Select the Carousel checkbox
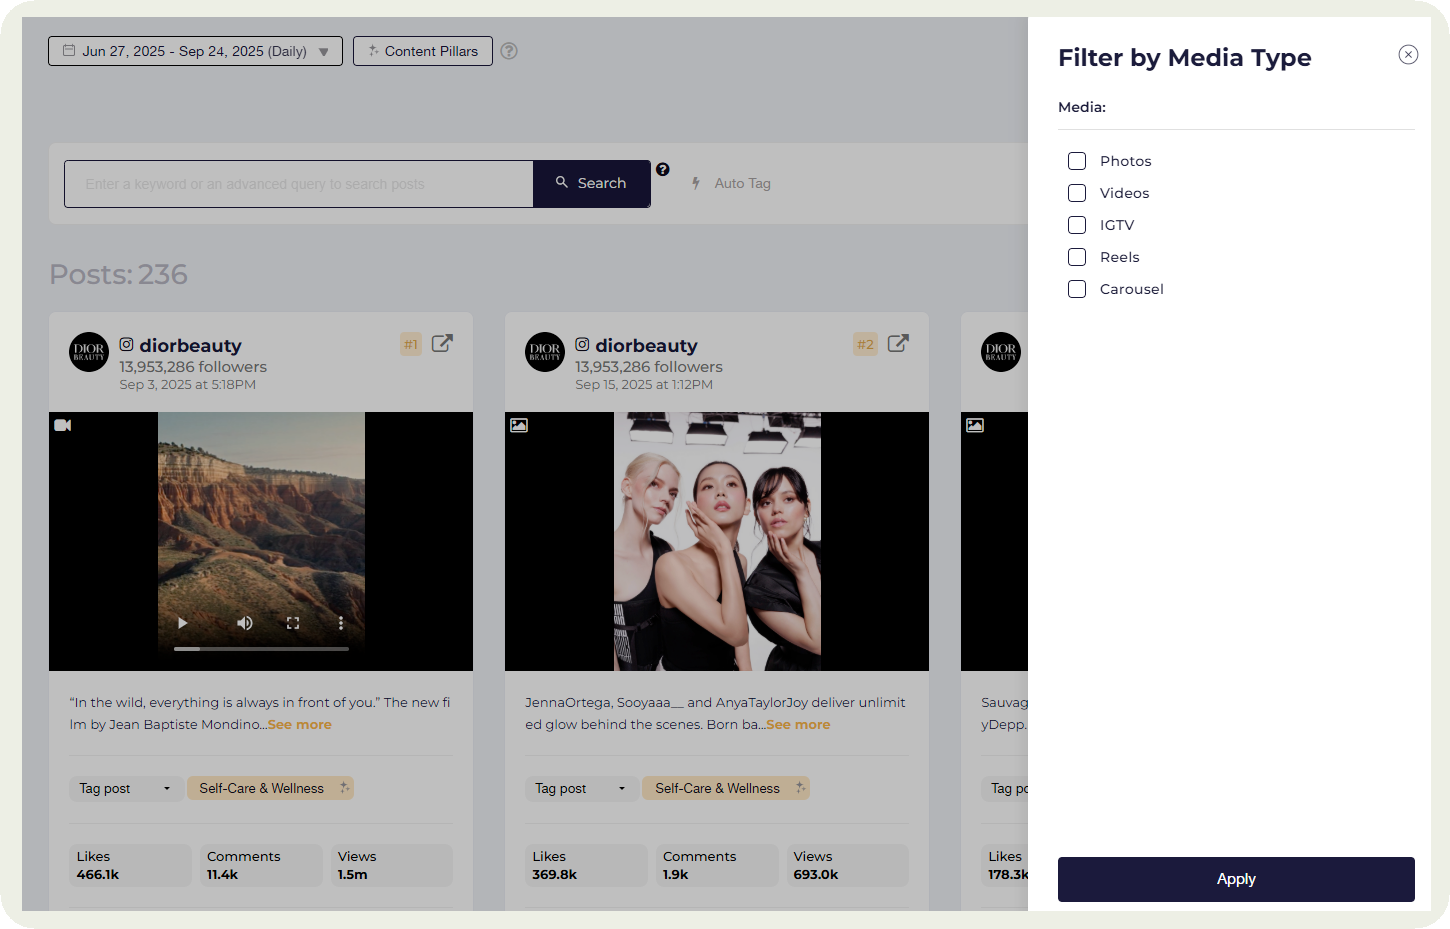1450x929 pixels. click(1077, 289)
